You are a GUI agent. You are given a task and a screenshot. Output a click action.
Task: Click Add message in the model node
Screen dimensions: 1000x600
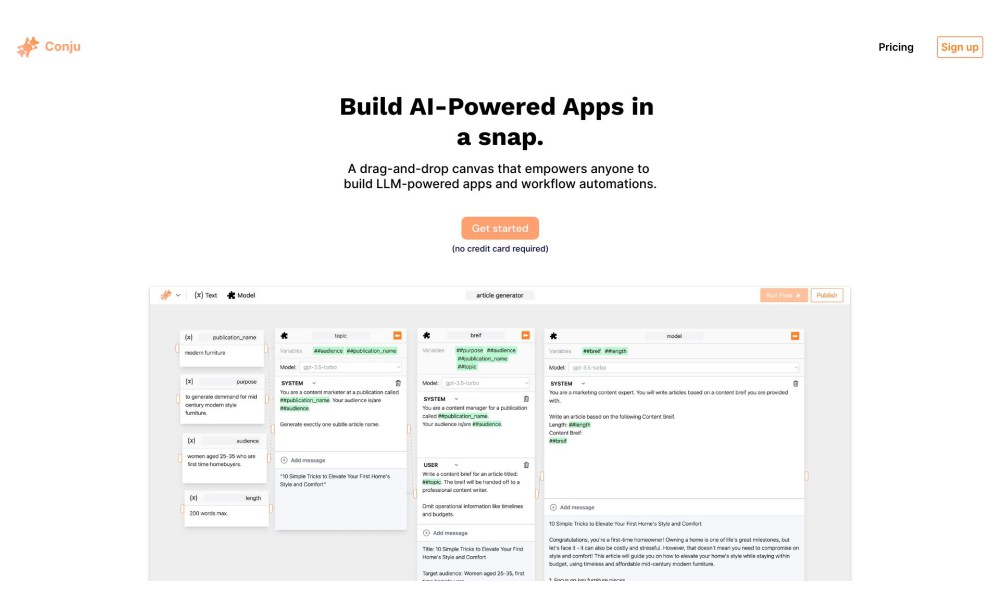[x=572, y=508]
